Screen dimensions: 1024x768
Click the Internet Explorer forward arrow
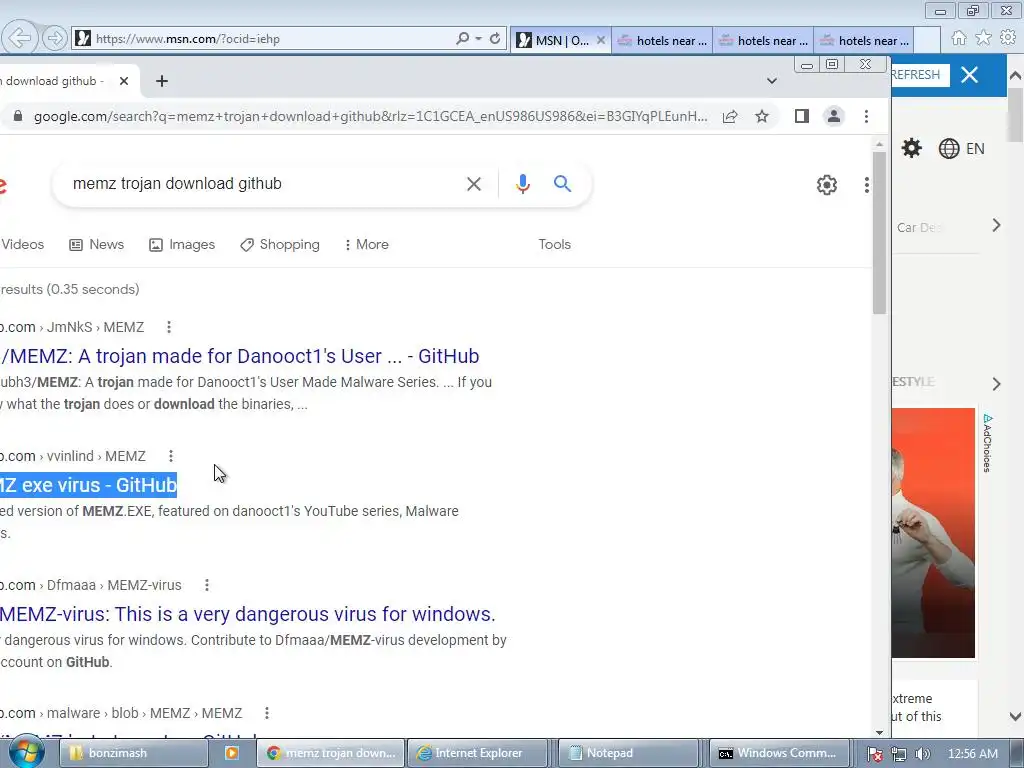[55, 39]
